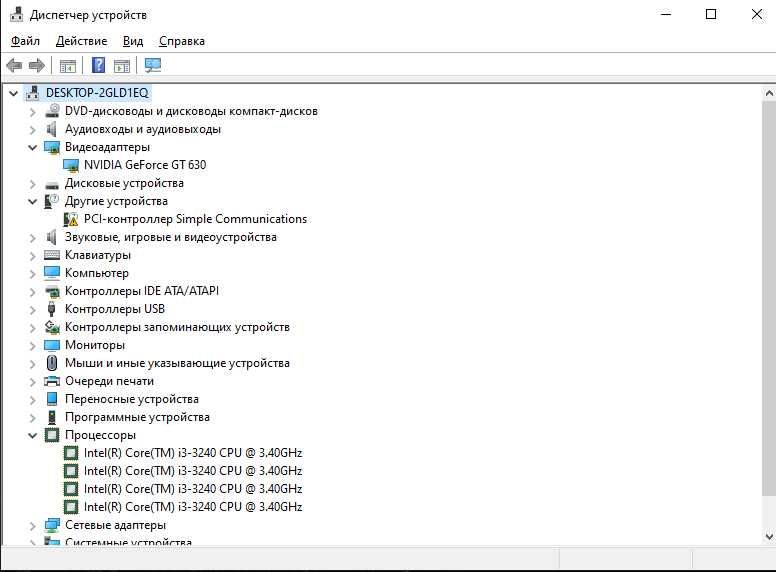The image size is (776, 572).
Task: Collapse the DESKTOP-2GLD1EQ root node
Action: pyautogui.click(x=14, y=93)
